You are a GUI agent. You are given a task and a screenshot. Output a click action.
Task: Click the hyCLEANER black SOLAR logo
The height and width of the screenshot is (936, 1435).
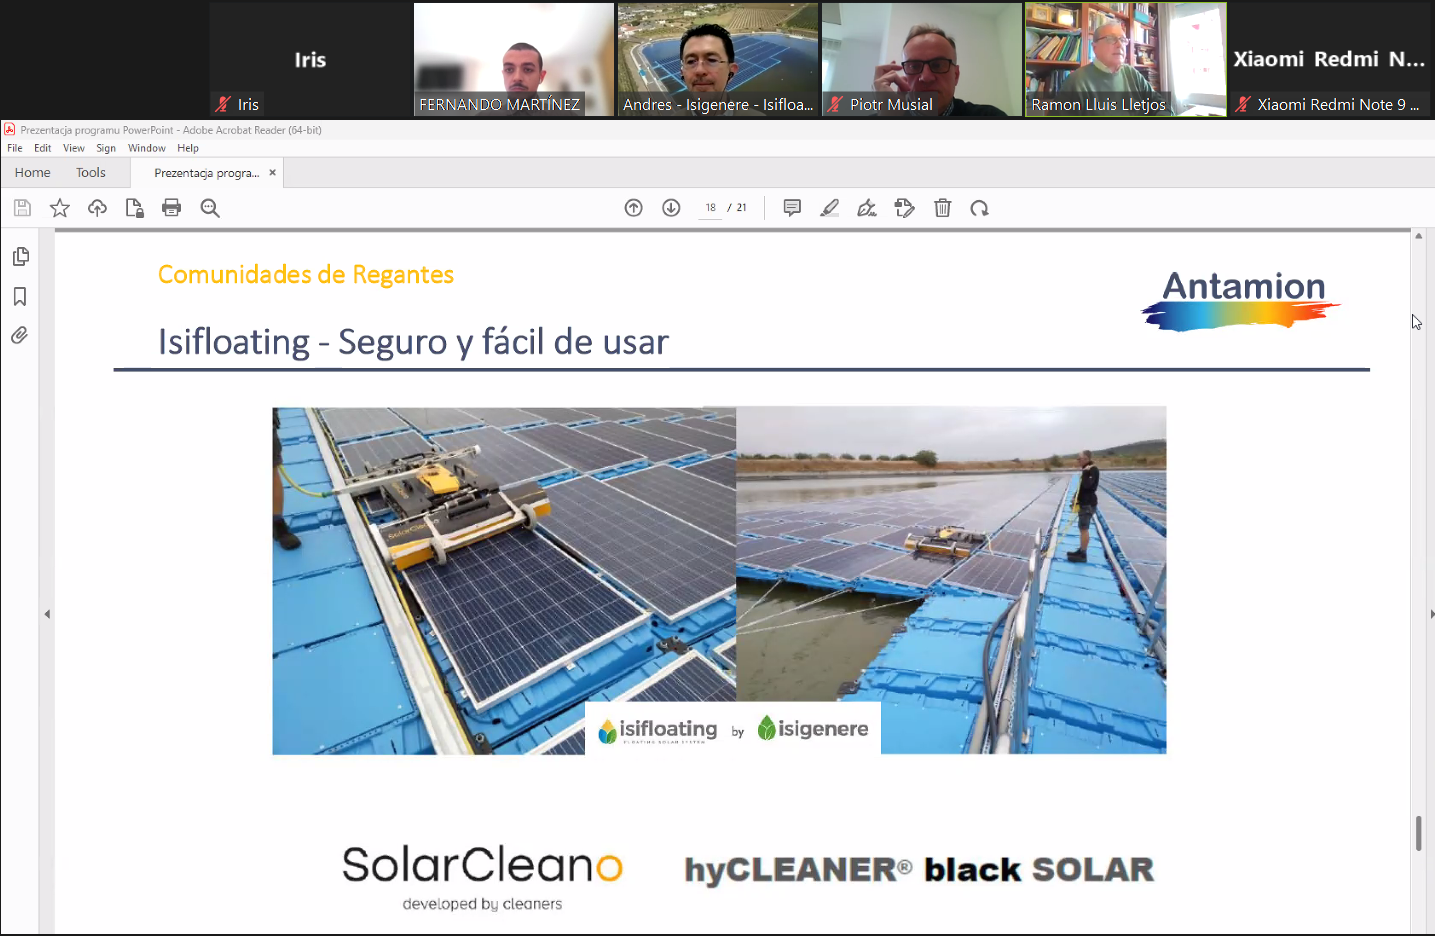[919, 870]
